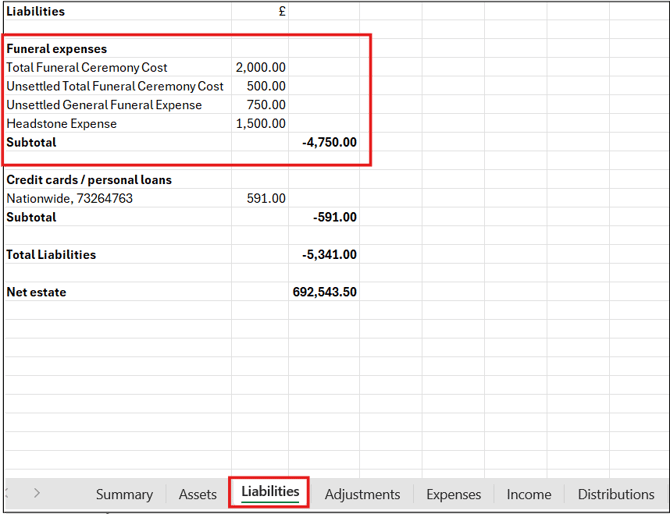This screenshot has height=514, width=670.
Task: Select the Net estate label cell
Action: (x=118, y=292)
